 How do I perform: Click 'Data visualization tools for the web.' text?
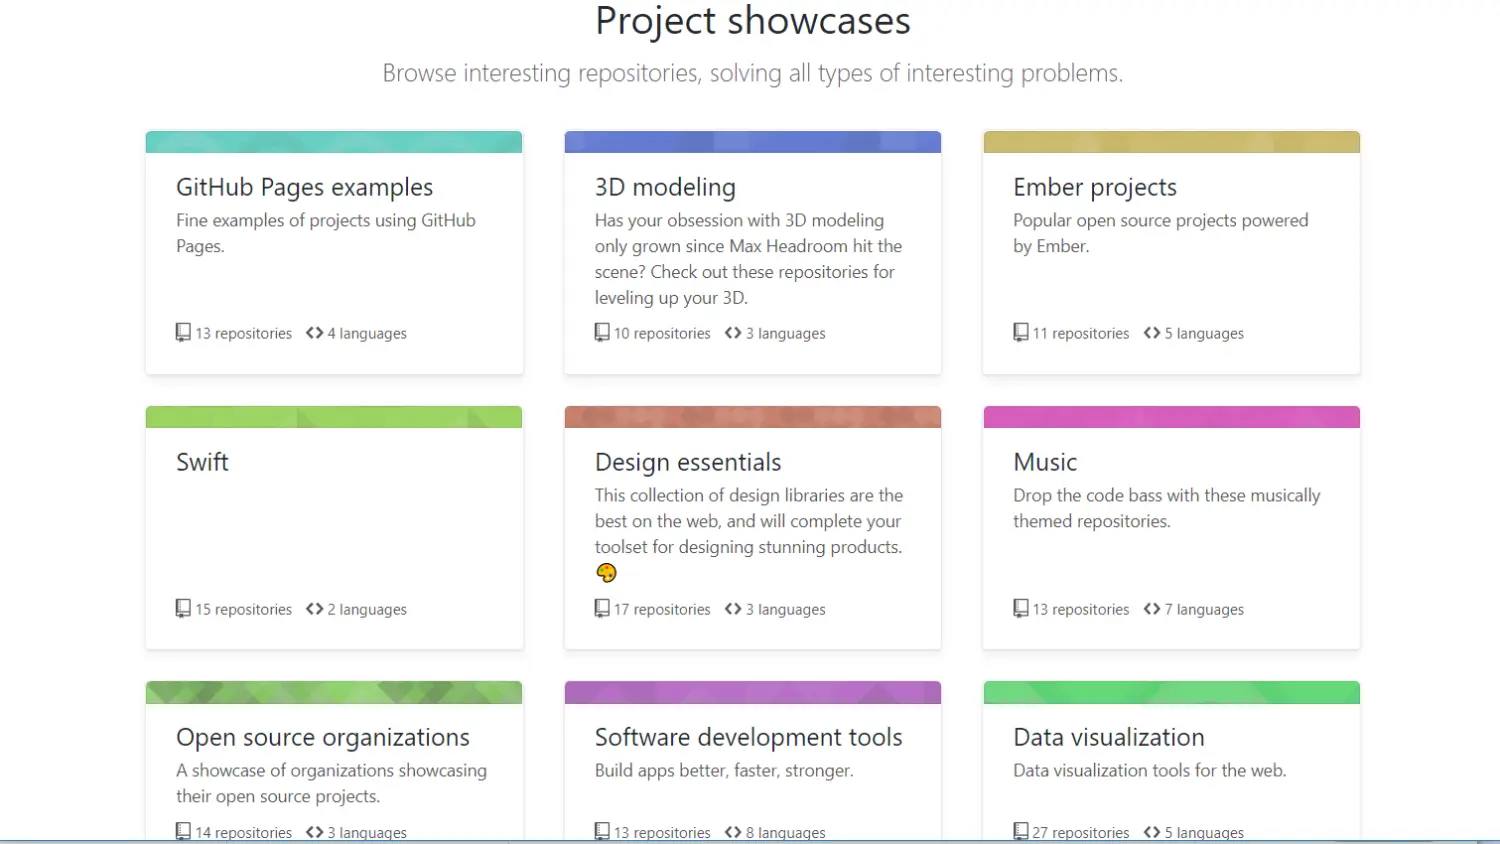[1149, 770]
